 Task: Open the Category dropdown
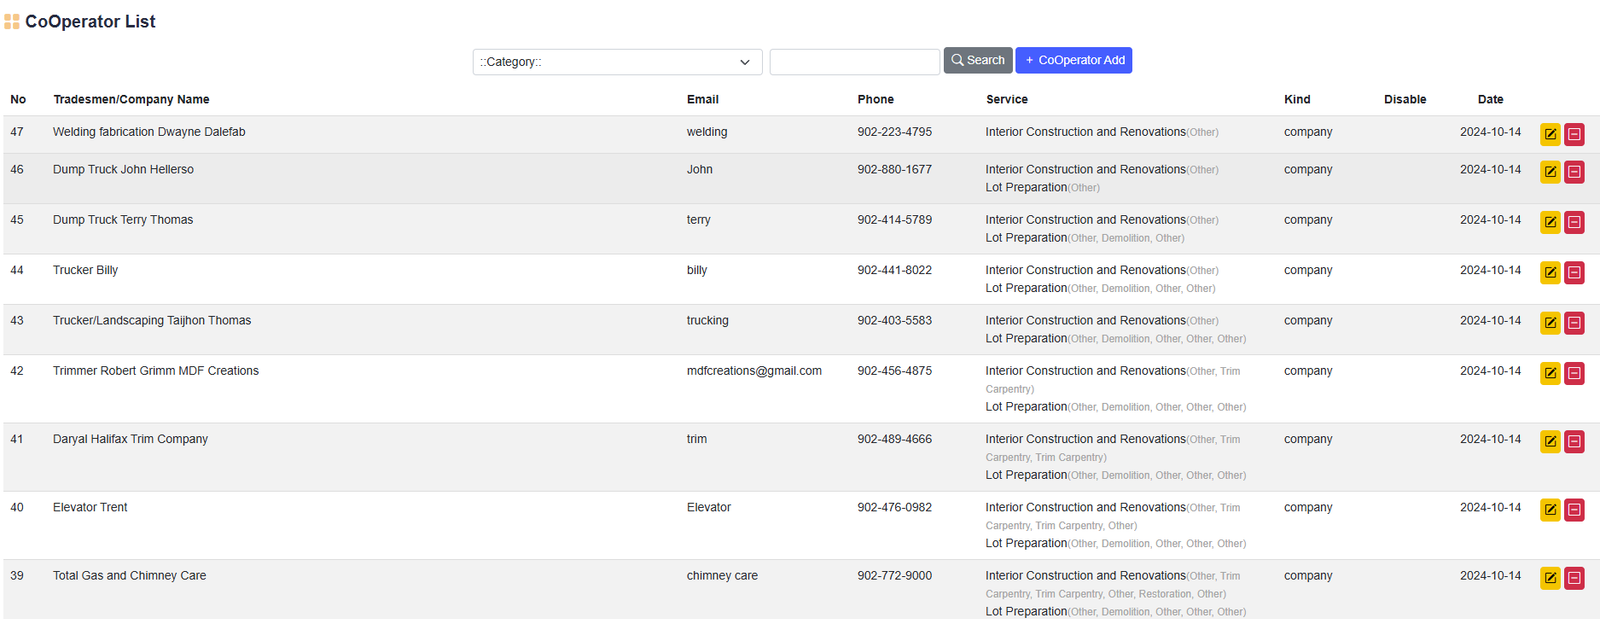coord(616,62)
